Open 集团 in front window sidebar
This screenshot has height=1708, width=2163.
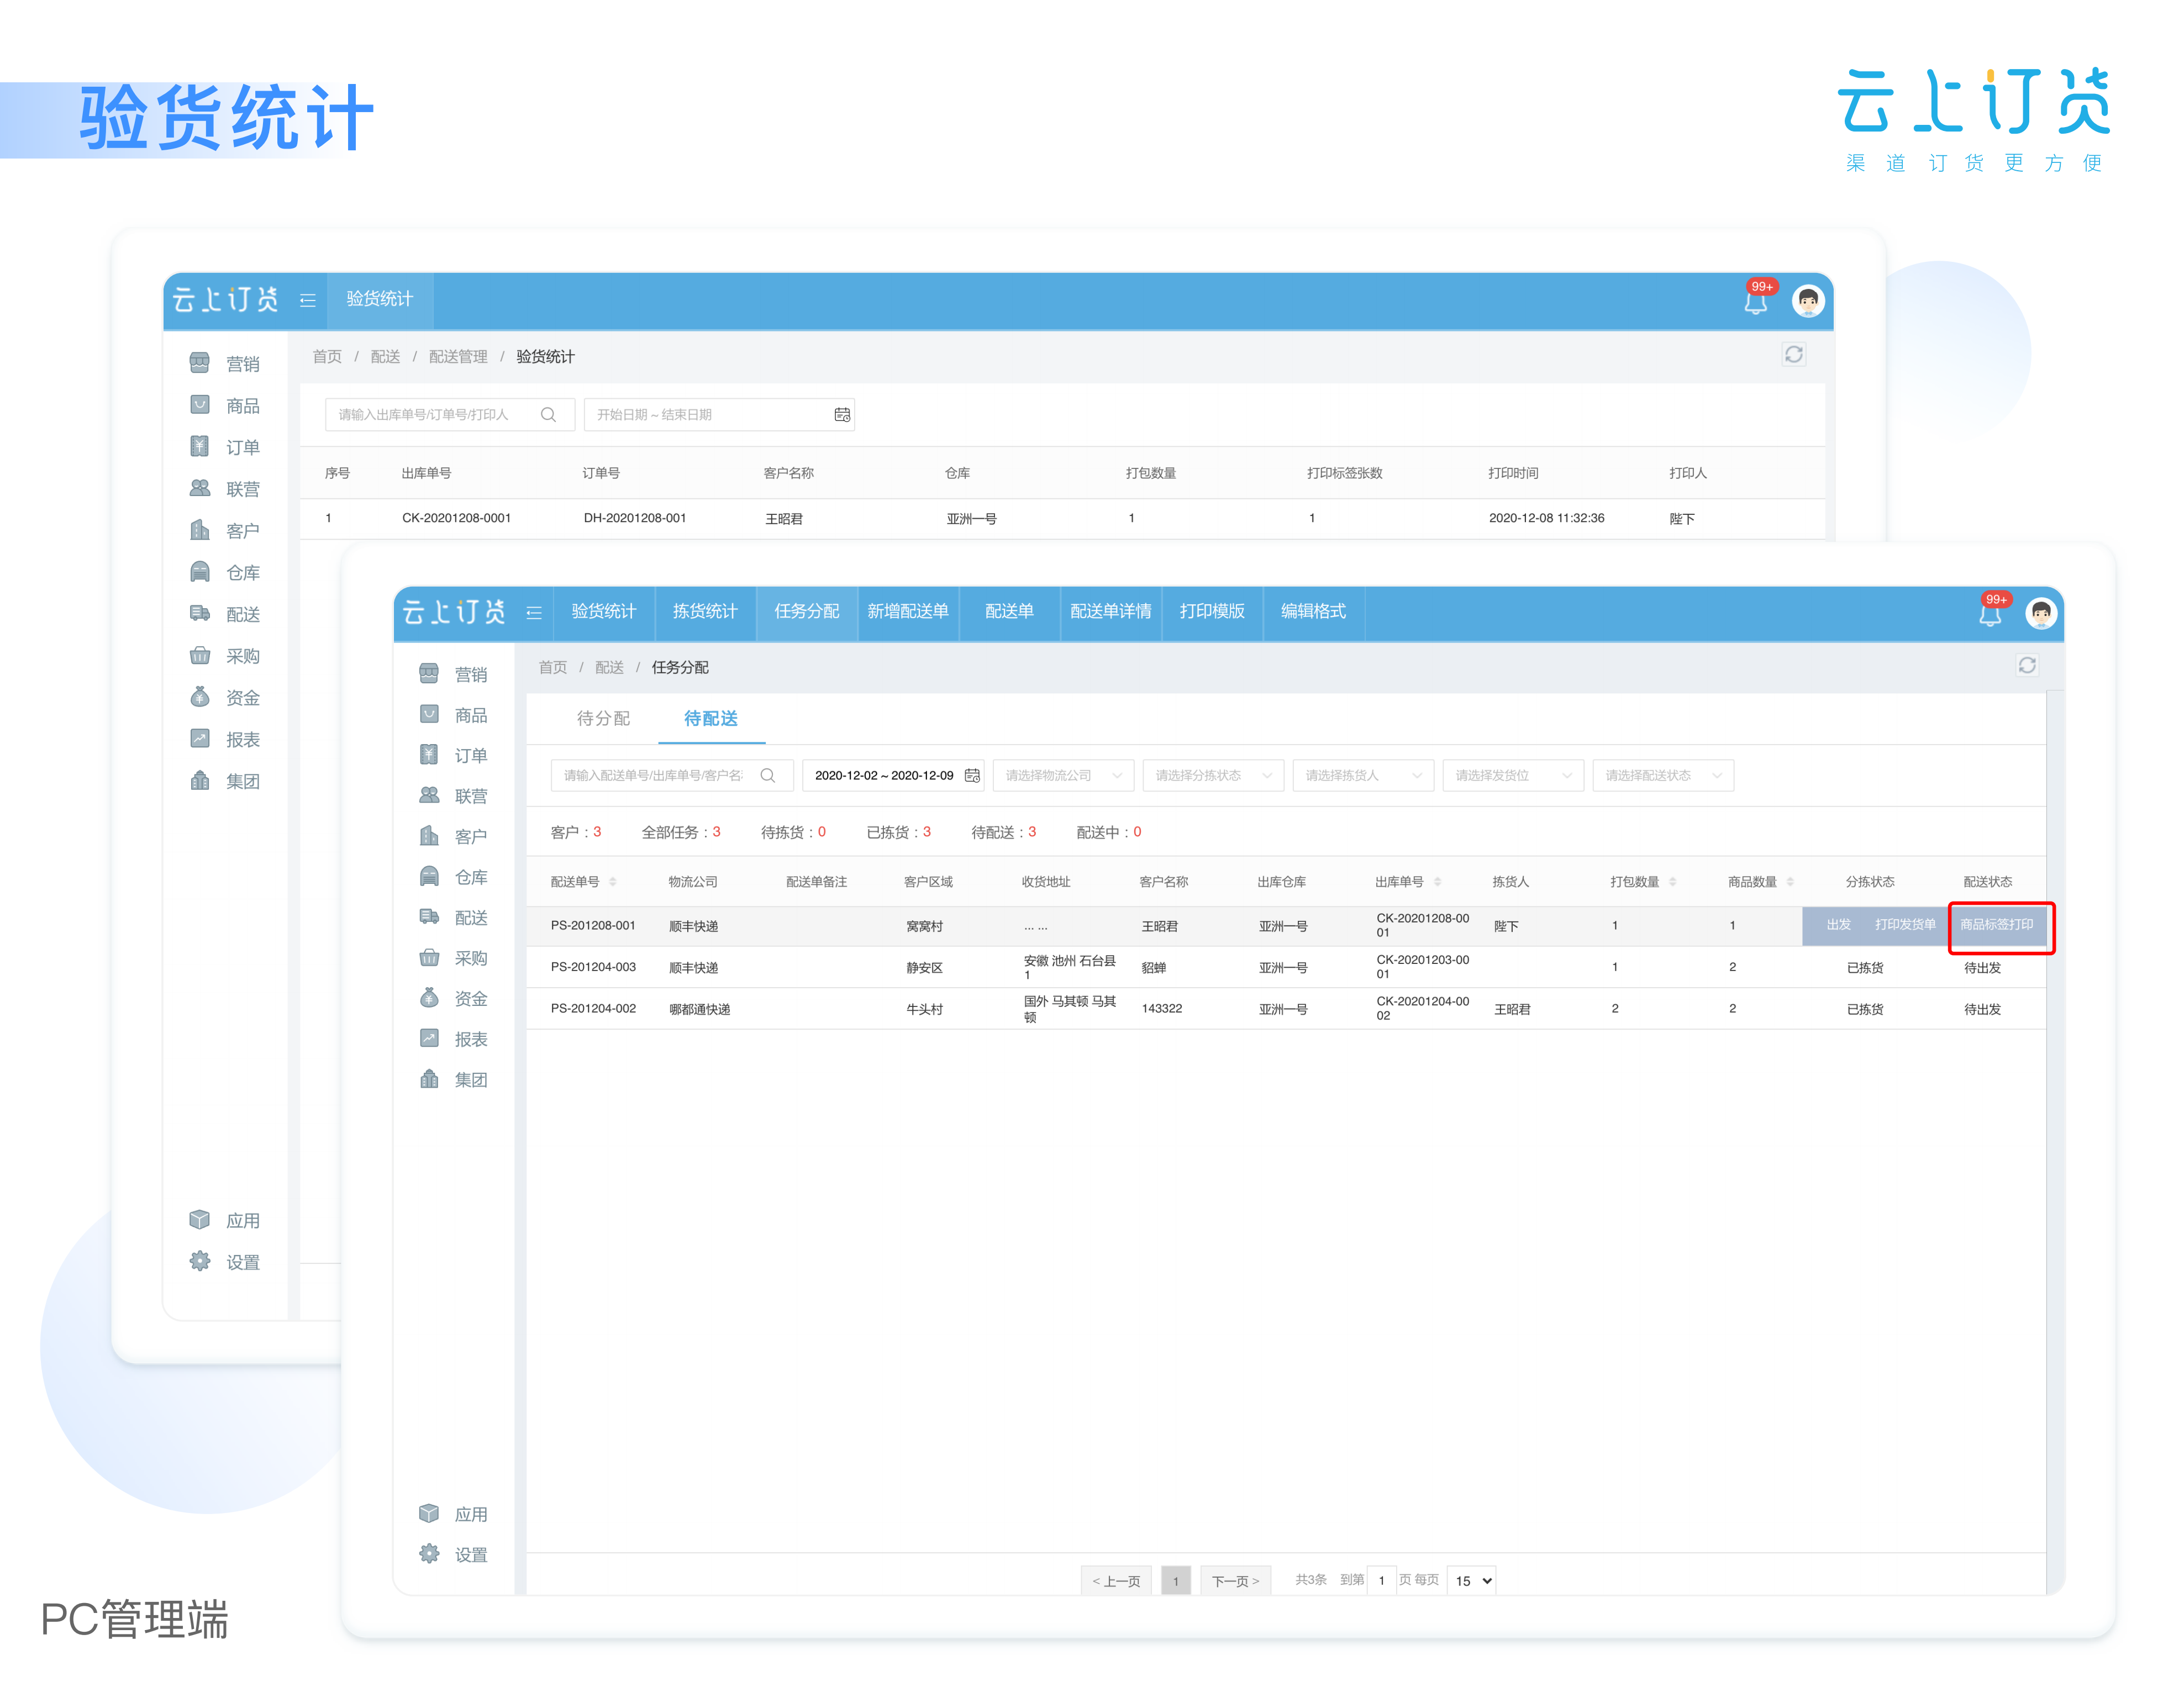(455, 1079)
